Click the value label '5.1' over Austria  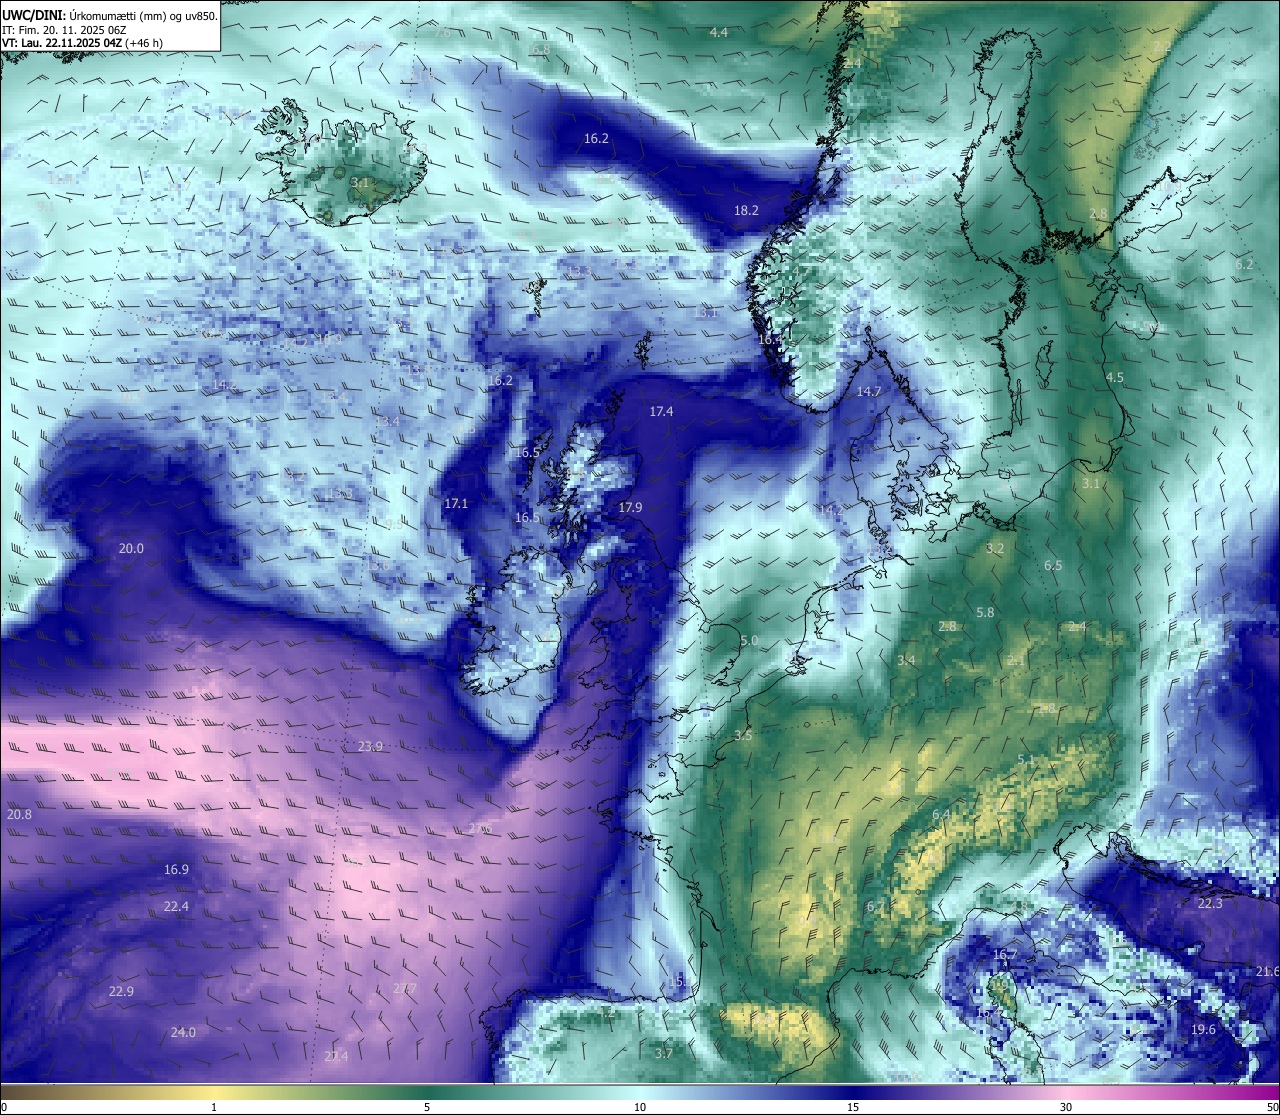pos(1026,761)
